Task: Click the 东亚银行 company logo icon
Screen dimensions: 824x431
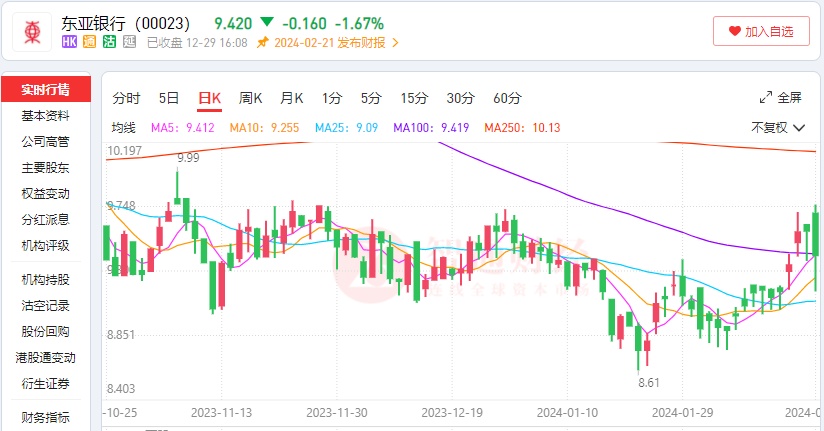Action: pos(33,31)
